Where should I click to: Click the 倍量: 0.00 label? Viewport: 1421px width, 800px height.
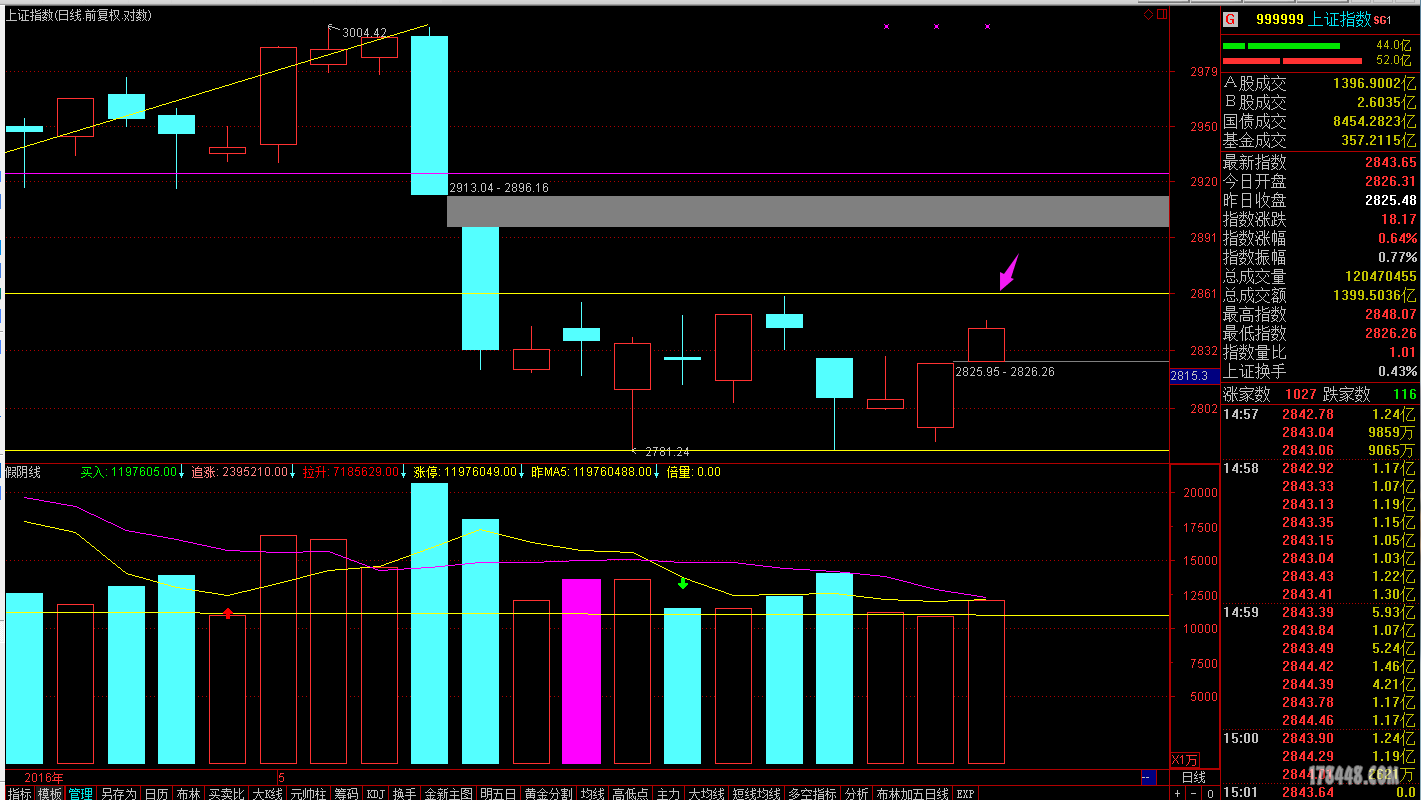click(x=693, y=472)
